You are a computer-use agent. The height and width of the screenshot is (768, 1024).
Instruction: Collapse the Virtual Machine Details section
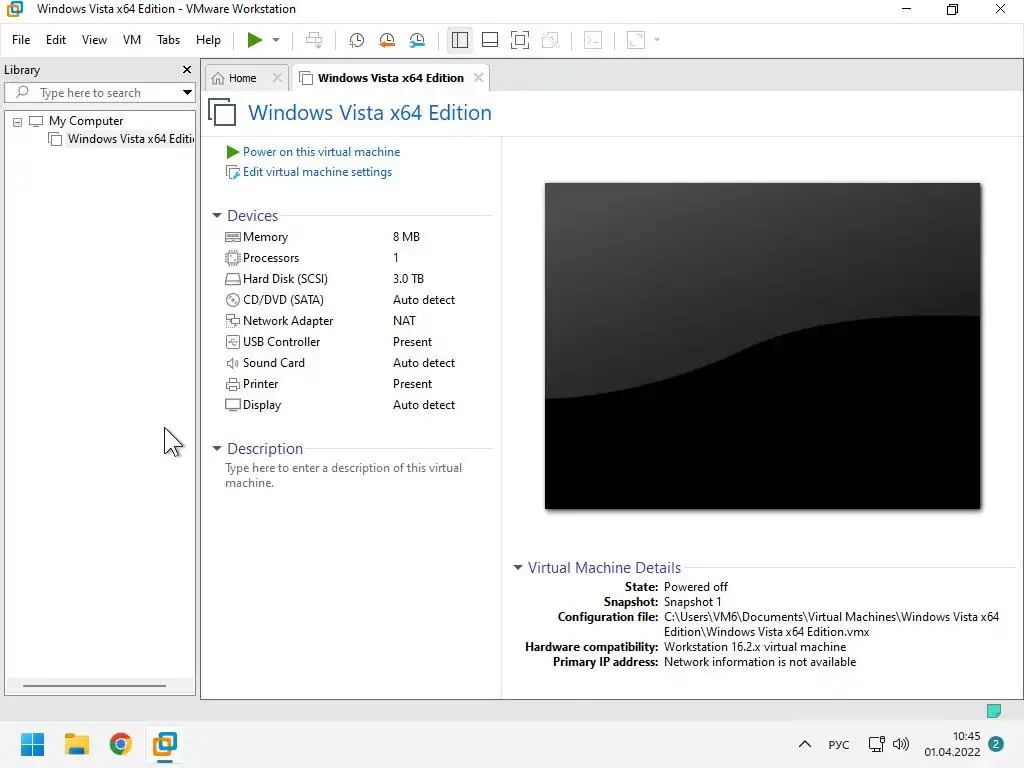(518, 568)
